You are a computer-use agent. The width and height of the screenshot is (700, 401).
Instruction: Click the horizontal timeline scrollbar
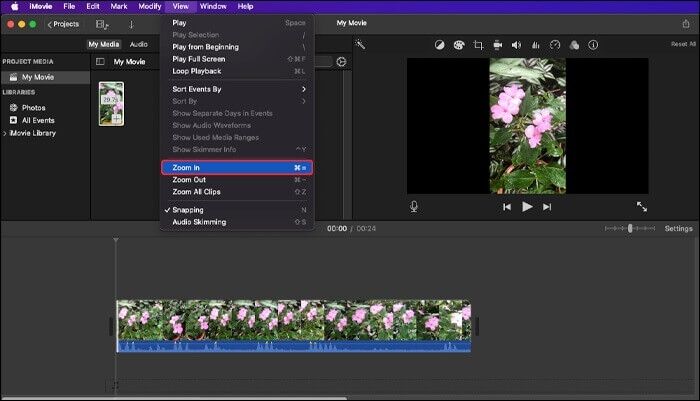[x=174, y=398]
